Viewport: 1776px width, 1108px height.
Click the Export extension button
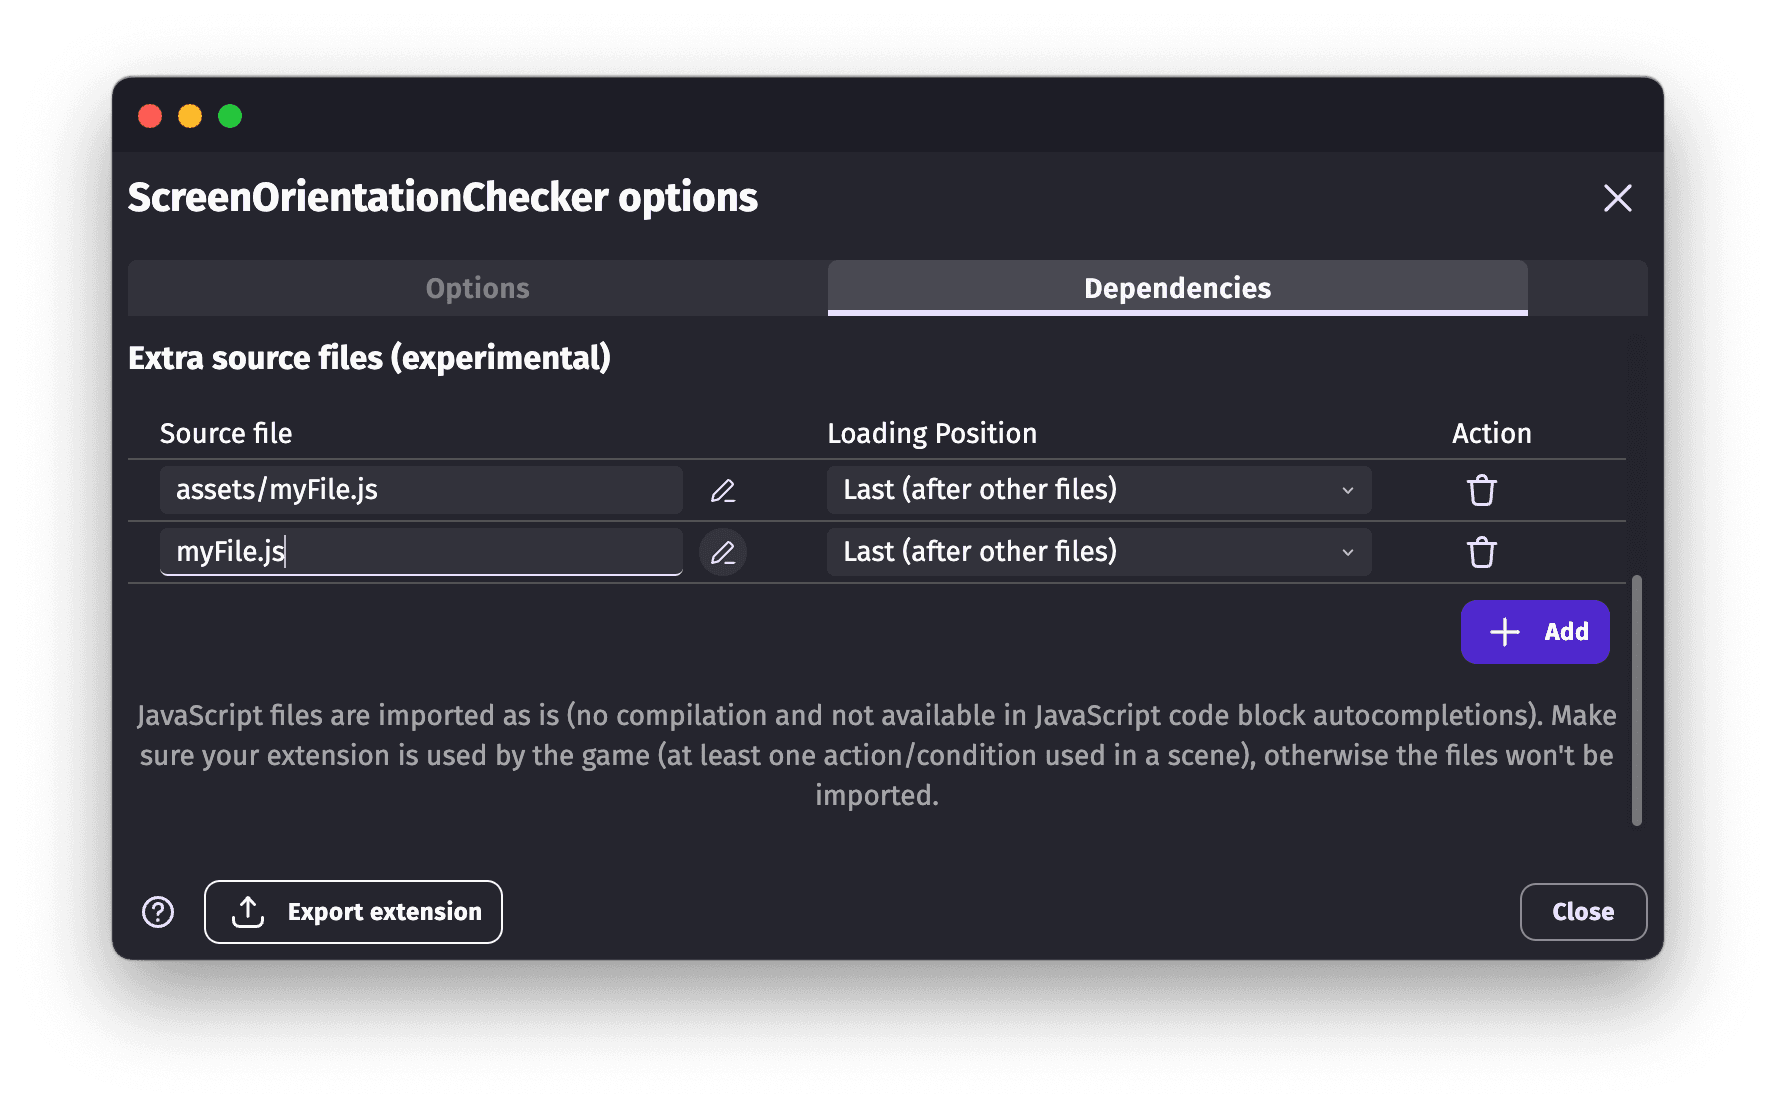click(x=353, y=911)
